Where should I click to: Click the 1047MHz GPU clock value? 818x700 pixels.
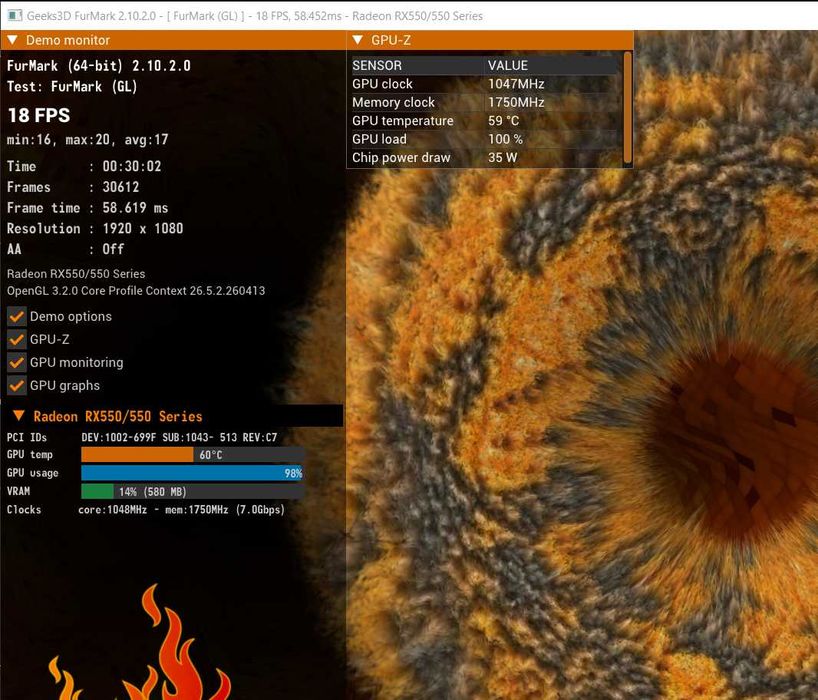coord(516,84)
